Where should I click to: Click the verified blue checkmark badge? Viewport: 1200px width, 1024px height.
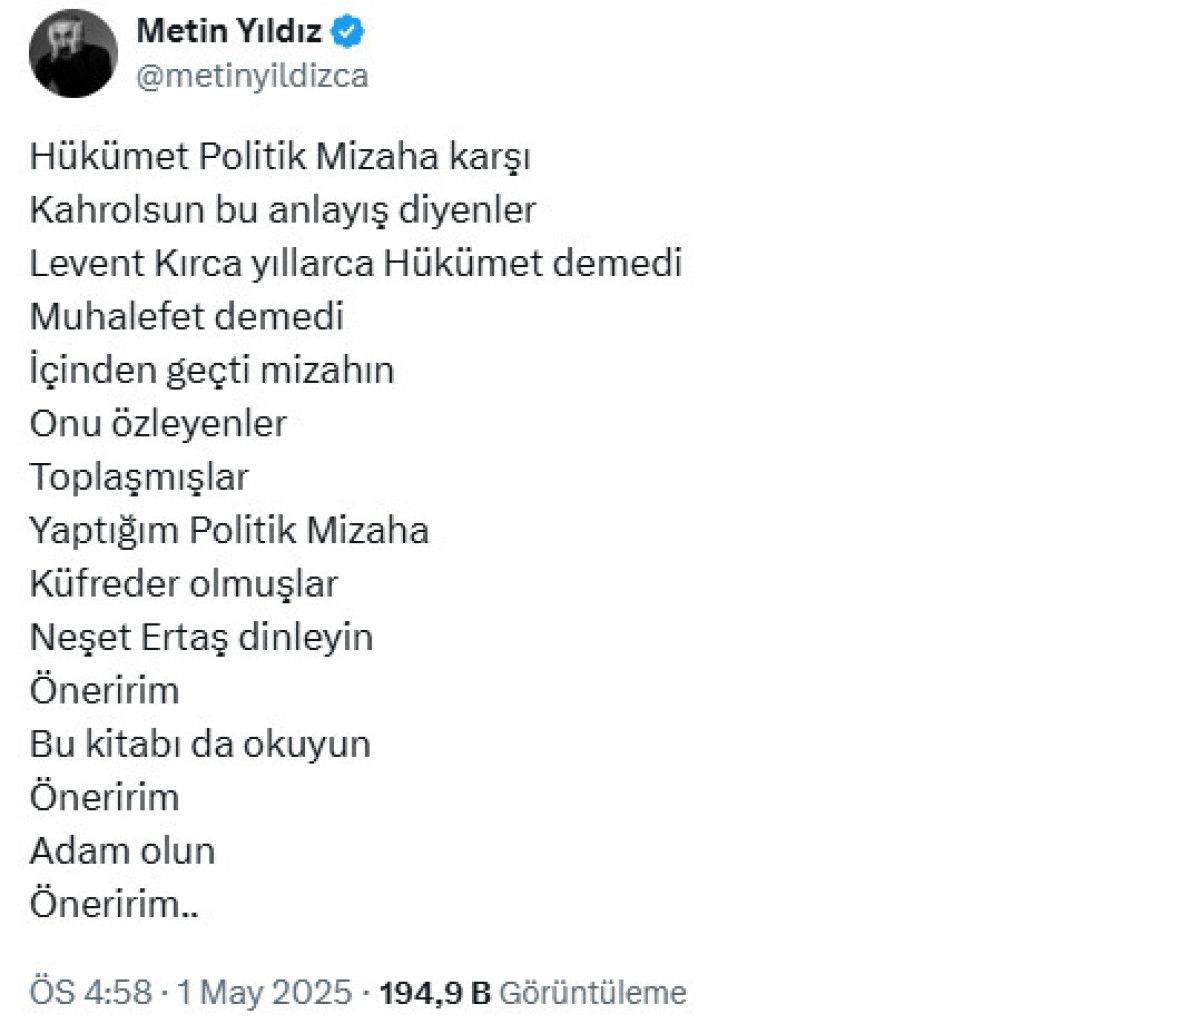348,32
